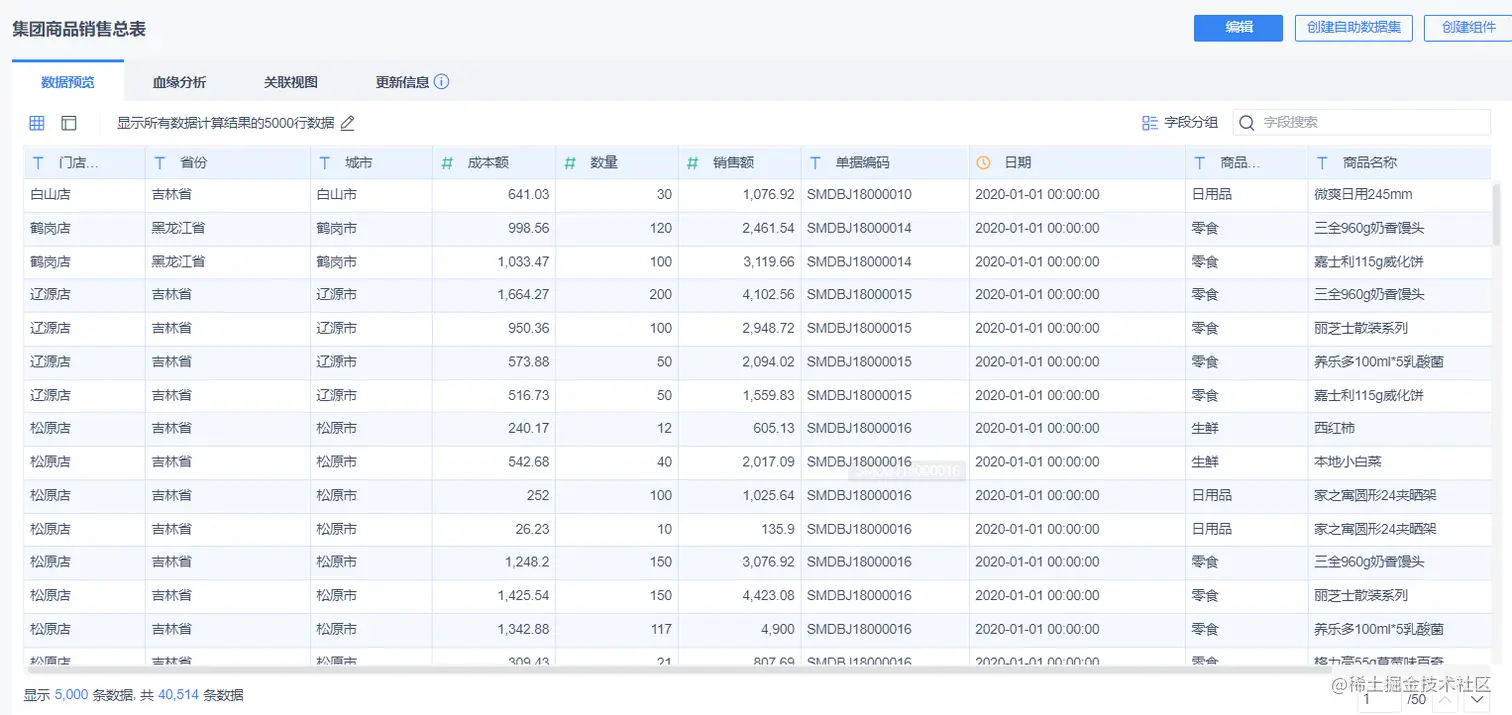The image size is (1512, 715).
Task: Switch to the 血缘分析 tab
Action: pos(179,81)
